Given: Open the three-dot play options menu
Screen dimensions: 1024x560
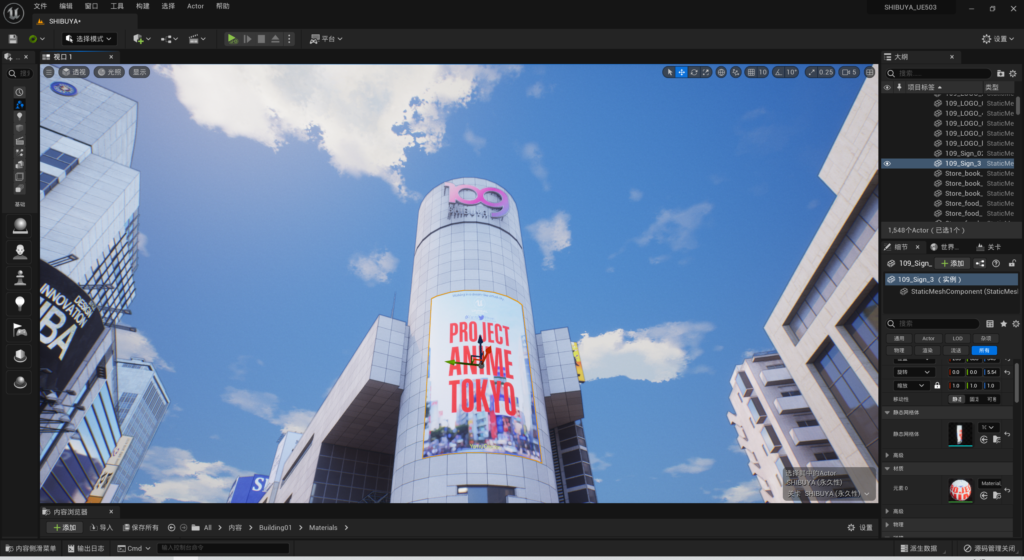Looking at the screenshot, I should [289, 39].
